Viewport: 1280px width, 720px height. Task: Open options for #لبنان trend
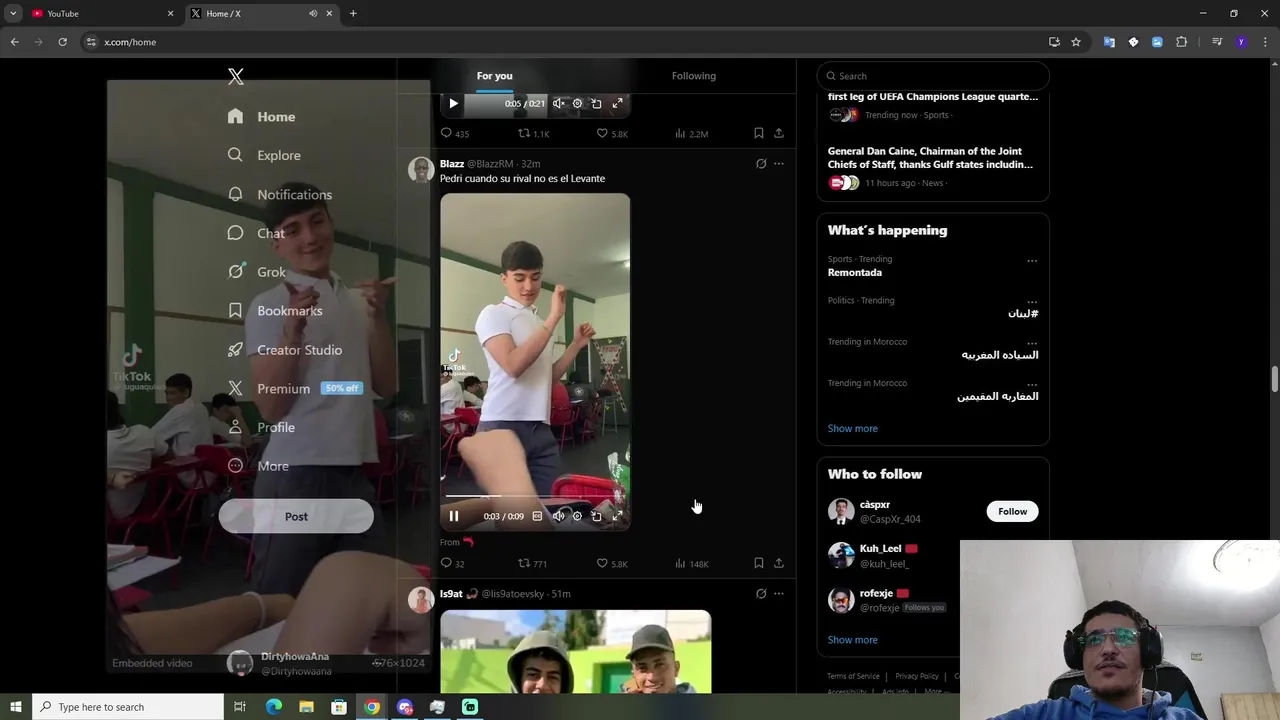coord(1032,301)
